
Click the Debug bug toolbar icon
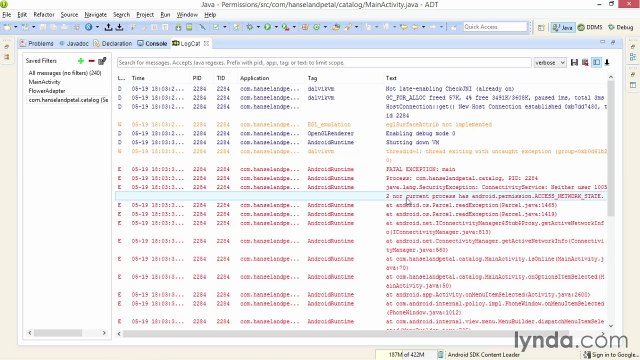(249, 27)
